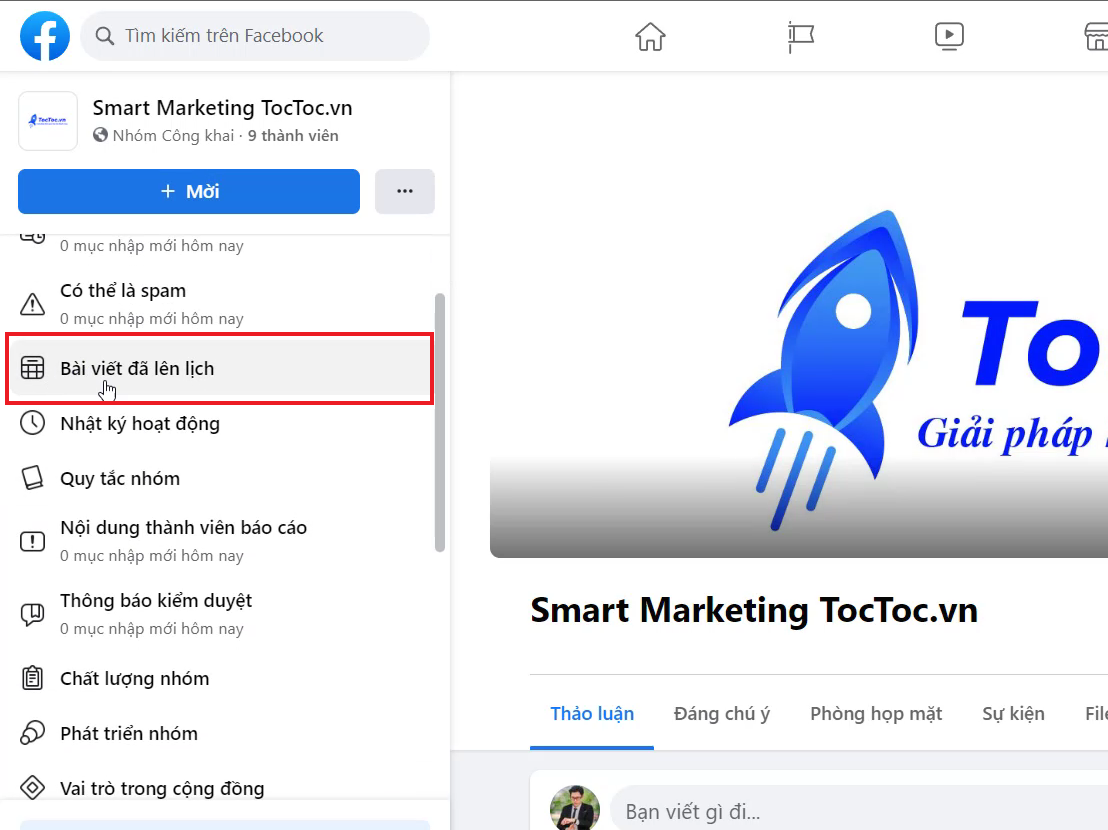Open the Home feed icon
Viewport: 1108px width, 830px height.
[x=650, y=37]
